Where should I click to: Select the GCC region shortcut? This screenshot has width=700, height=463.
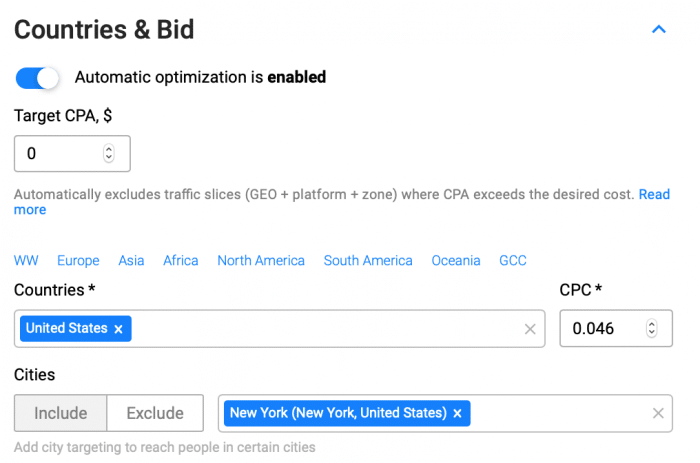tap(513, 260)
